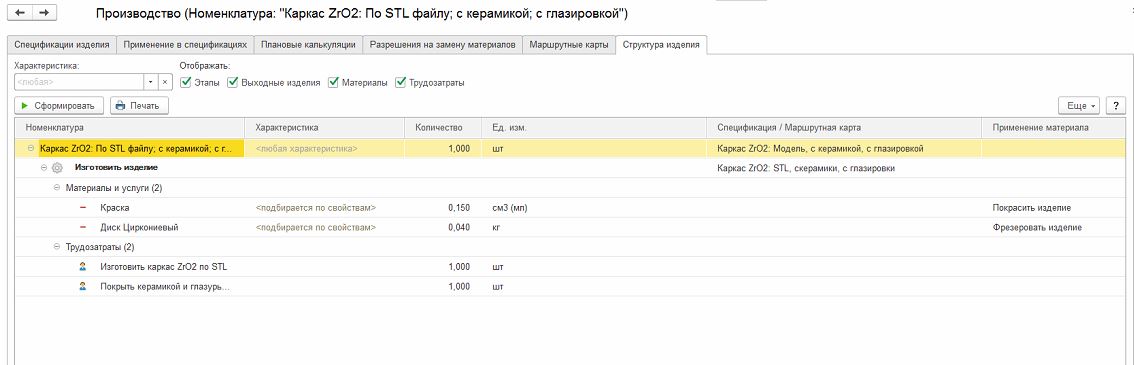
Task: Click the Фрезеровать изделие cell
Action: [x=1036, y=228]
